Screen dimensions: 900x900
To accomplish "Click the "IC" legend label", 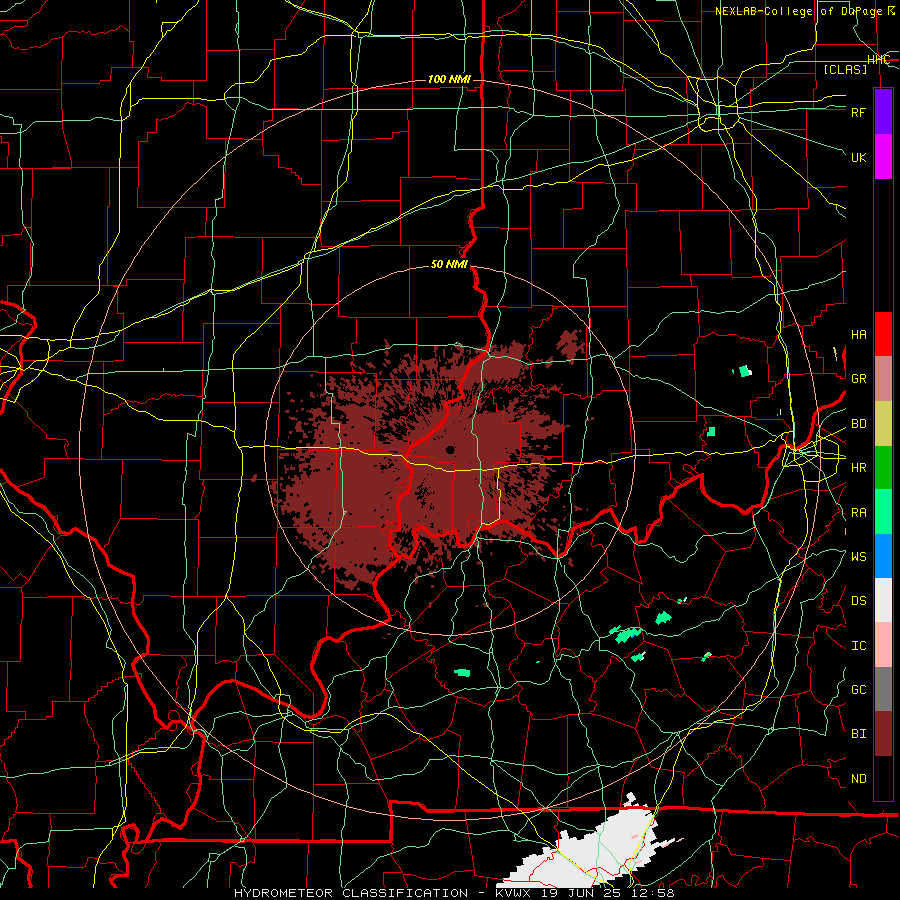I will tap(859, 645).
